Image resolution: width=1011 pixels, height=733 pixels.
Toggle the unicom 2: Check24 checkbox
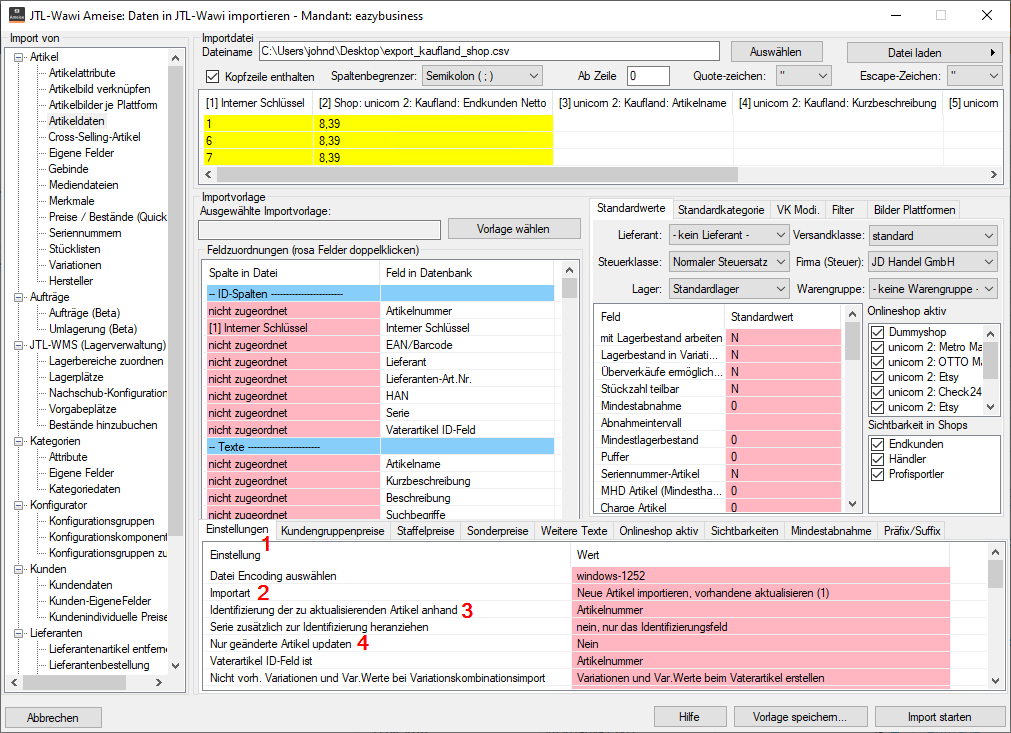[877, 392]
